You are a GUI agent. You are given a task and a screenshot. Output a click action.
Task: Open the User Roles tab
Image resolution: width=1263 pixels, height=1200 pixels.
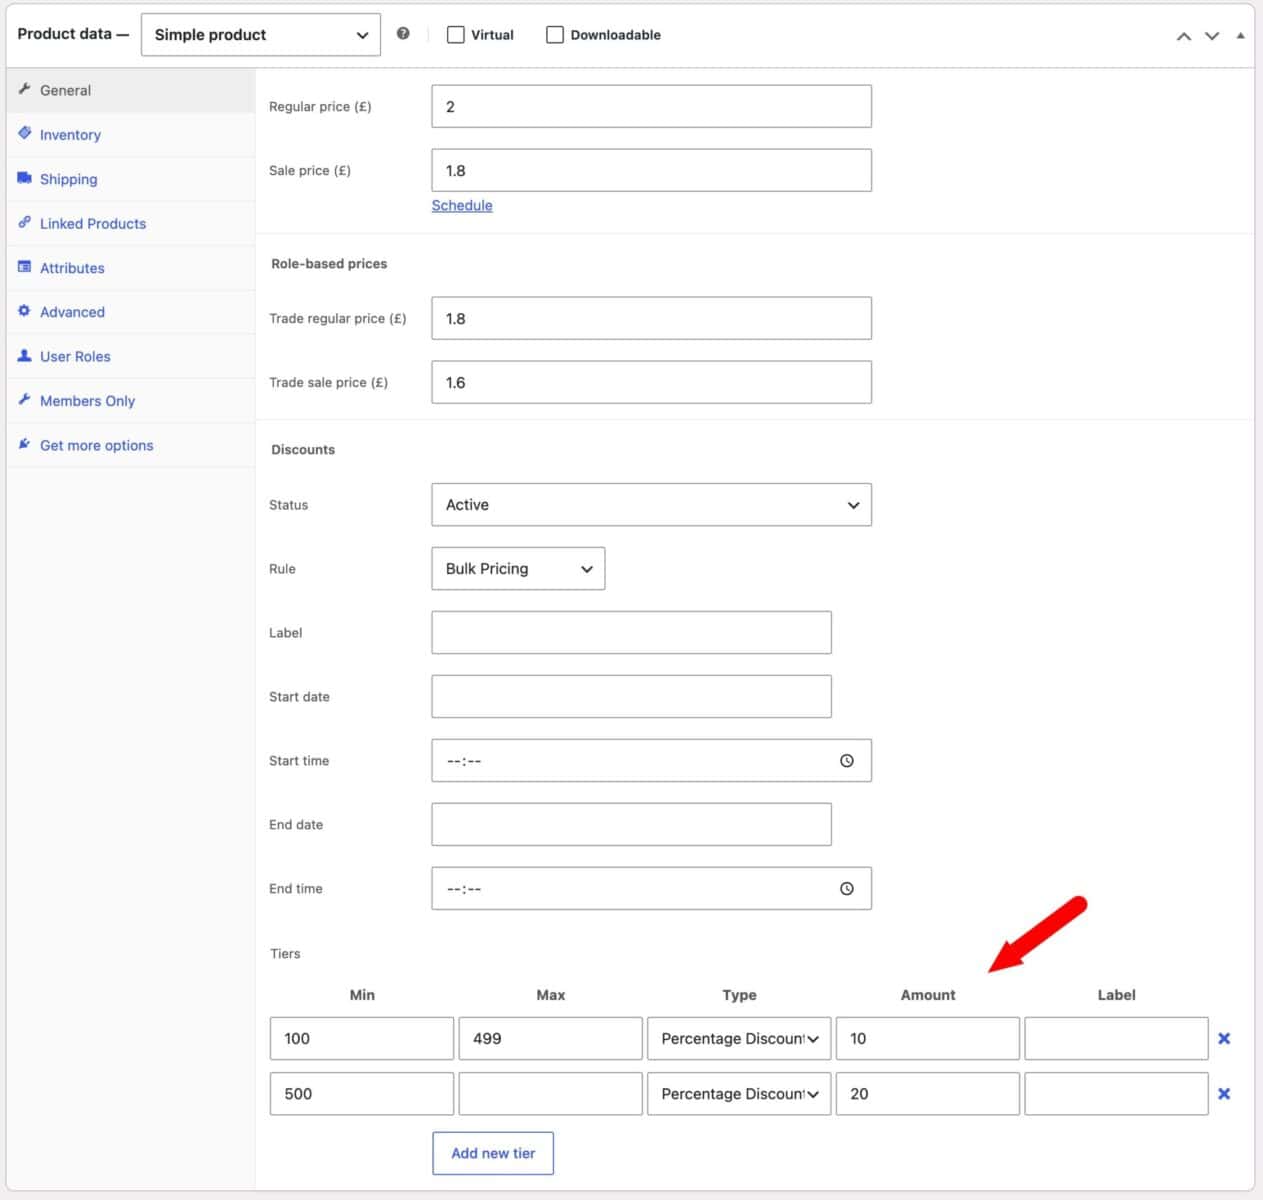click(131, 356)
